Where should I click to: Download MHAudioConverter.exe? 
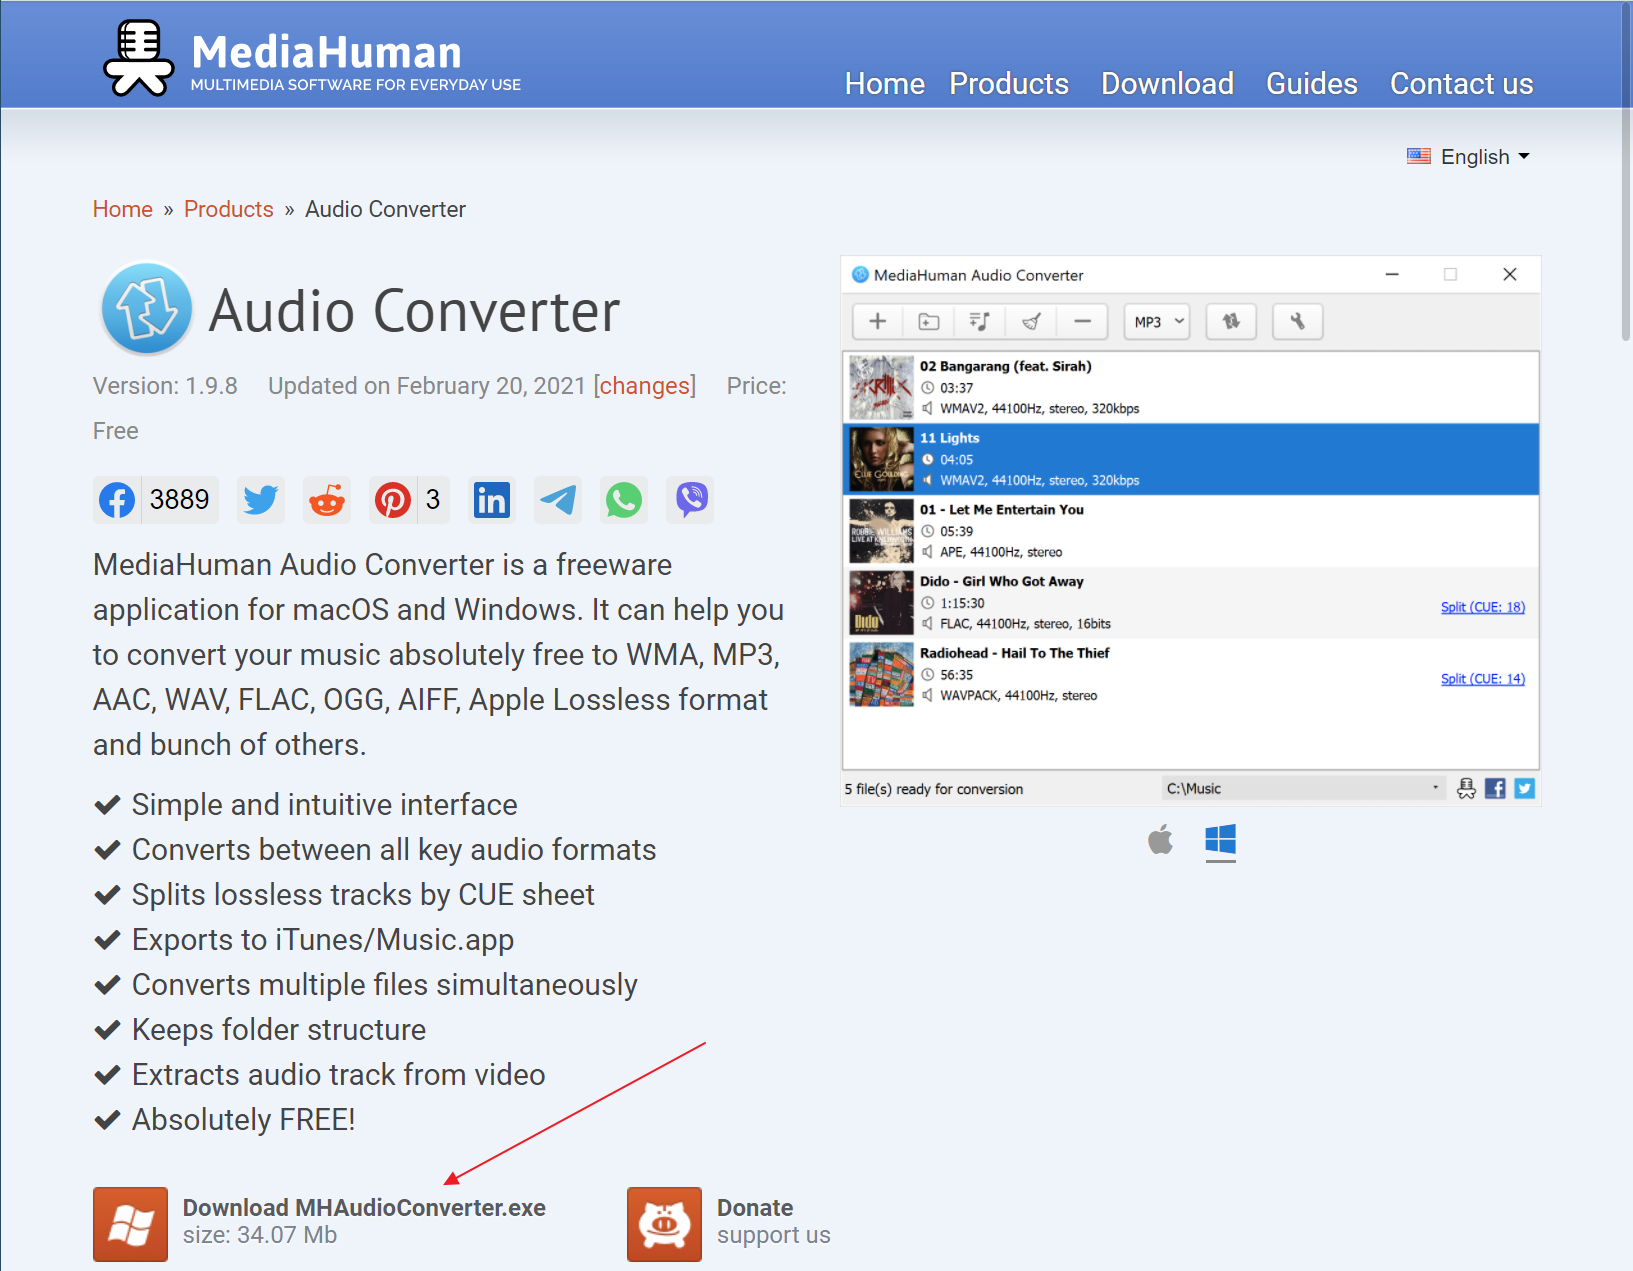point(364,1208)
